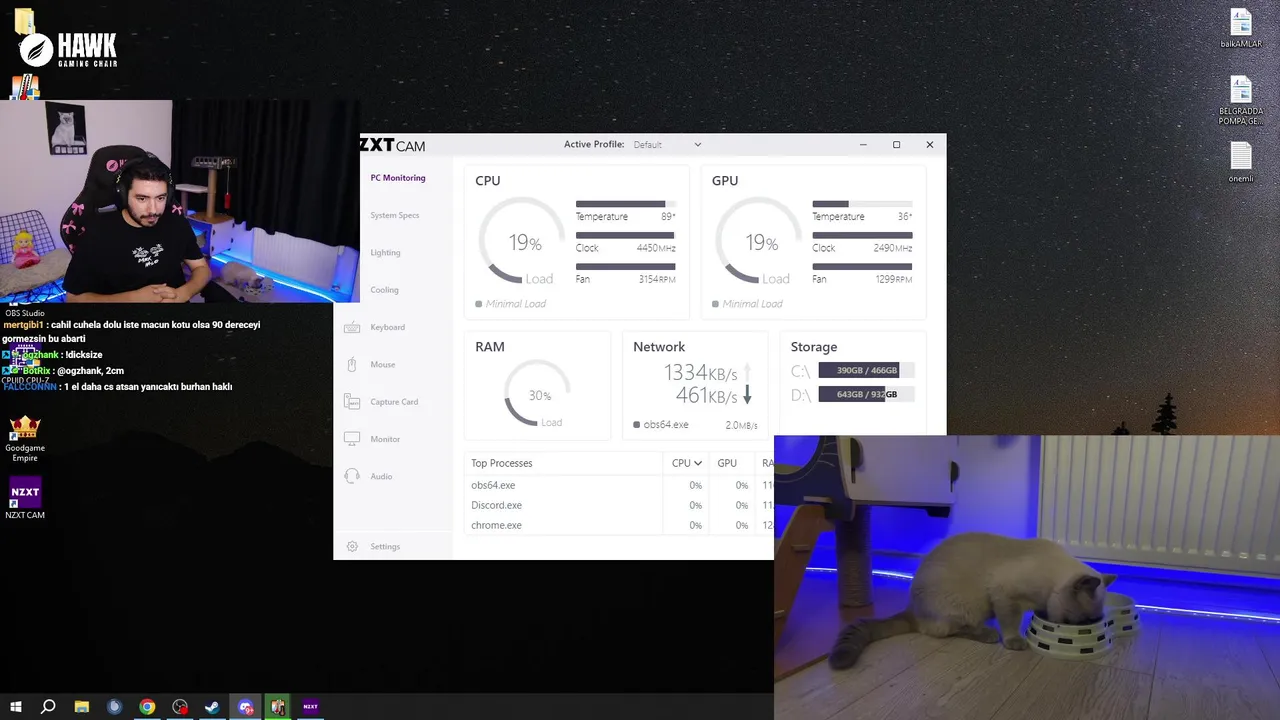Click the NZXT CAM window logo

tap(392, 145)
